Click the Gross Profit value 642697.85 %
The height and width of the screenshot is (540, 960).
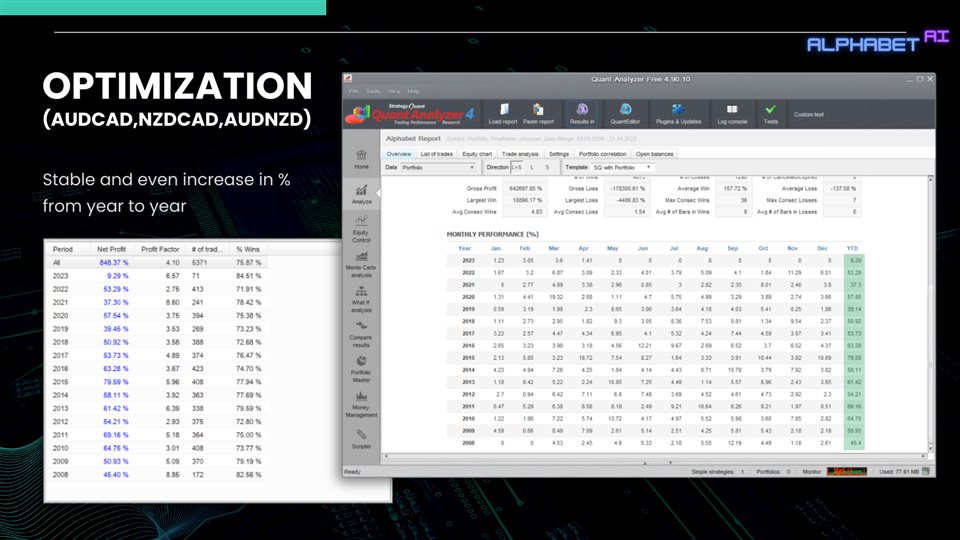pyautogui.click(x=525, y=189)
